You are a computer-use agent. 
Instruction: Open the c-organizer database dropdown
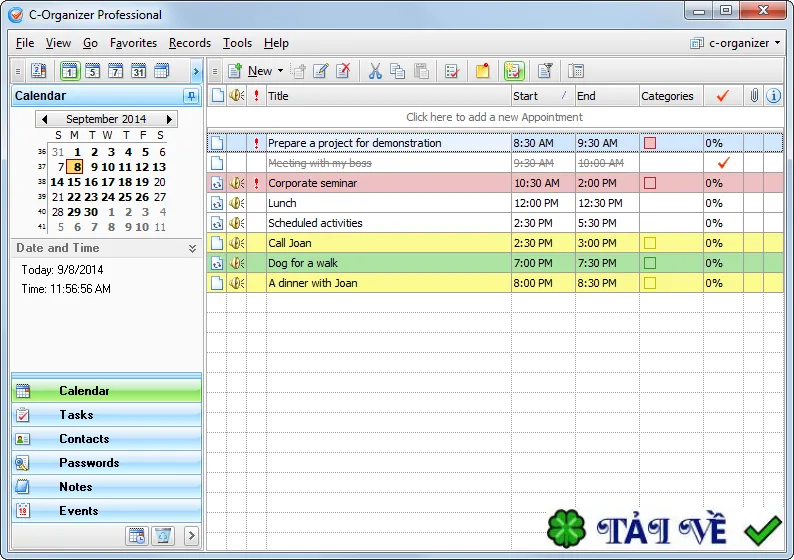click(x=736, y=43)
